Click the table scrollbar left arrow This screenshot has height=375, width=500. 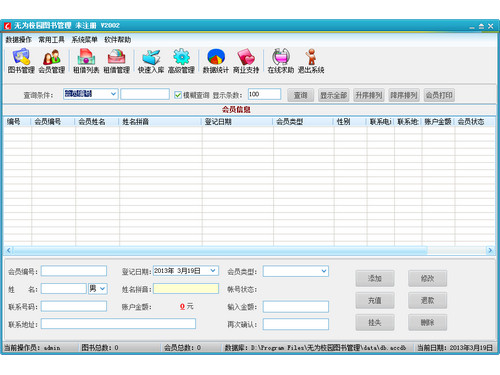8,250
